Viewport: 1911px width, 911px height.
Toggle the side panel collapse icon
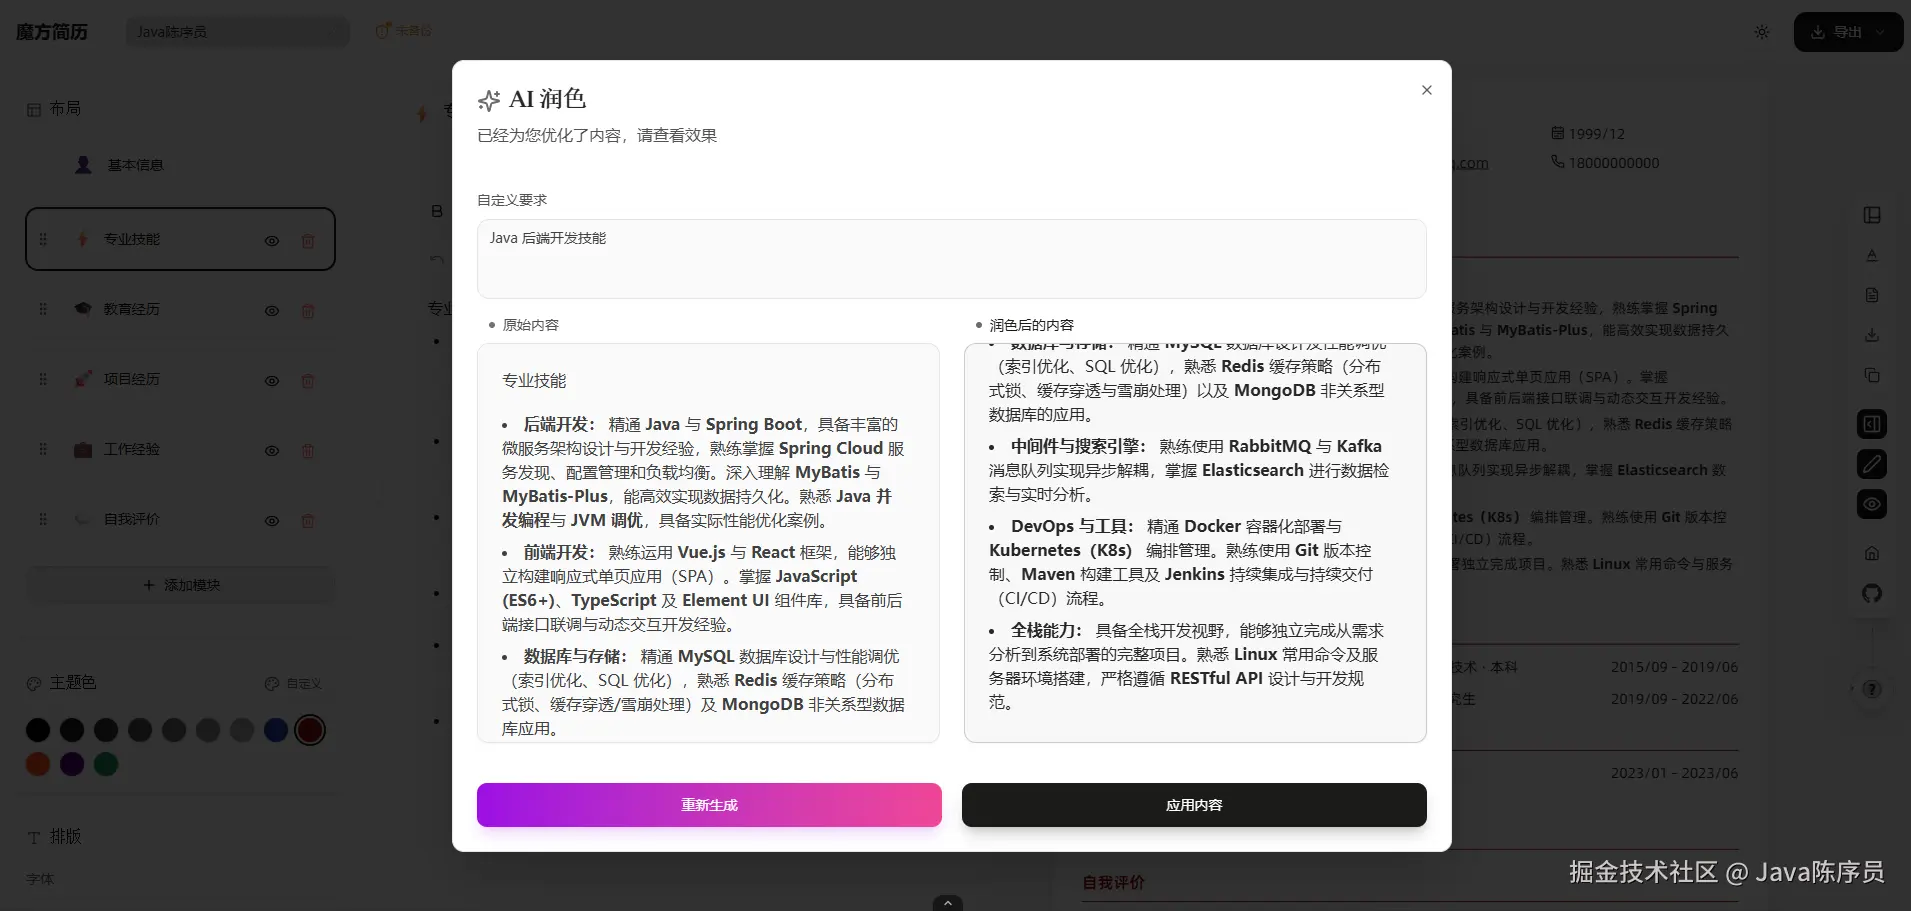coord(1872,424)
